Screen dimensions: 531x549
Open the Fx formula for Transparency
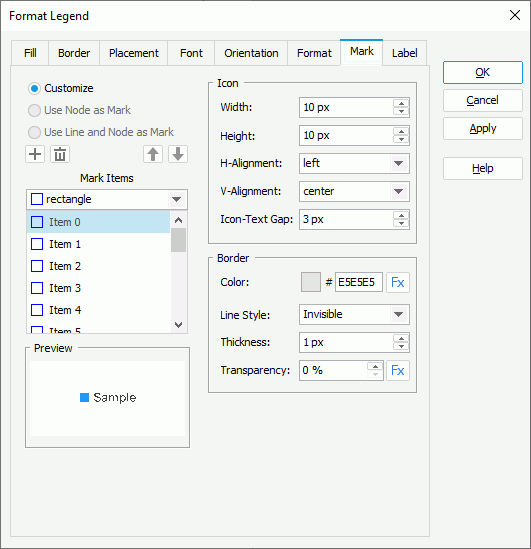(x=398, y=370)
